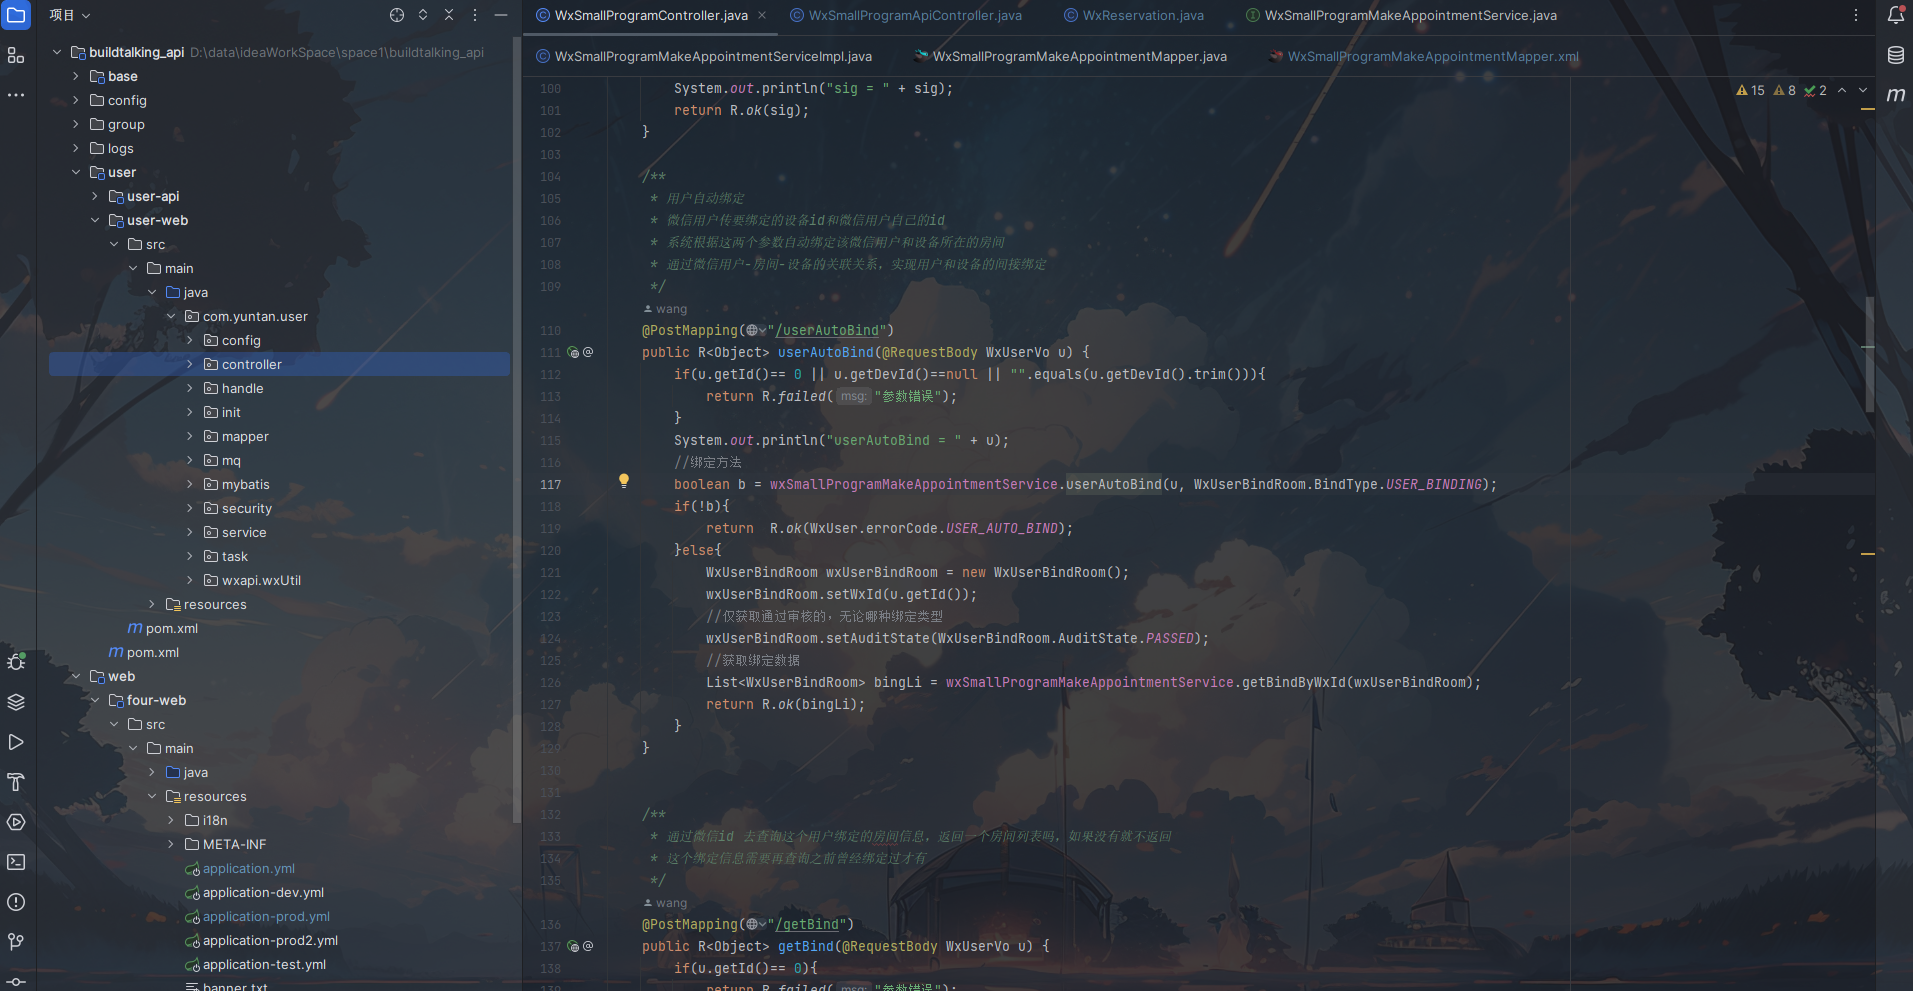Expand the base folder
This screenshot has height=991, width=1913.
[x=76, y=76]
